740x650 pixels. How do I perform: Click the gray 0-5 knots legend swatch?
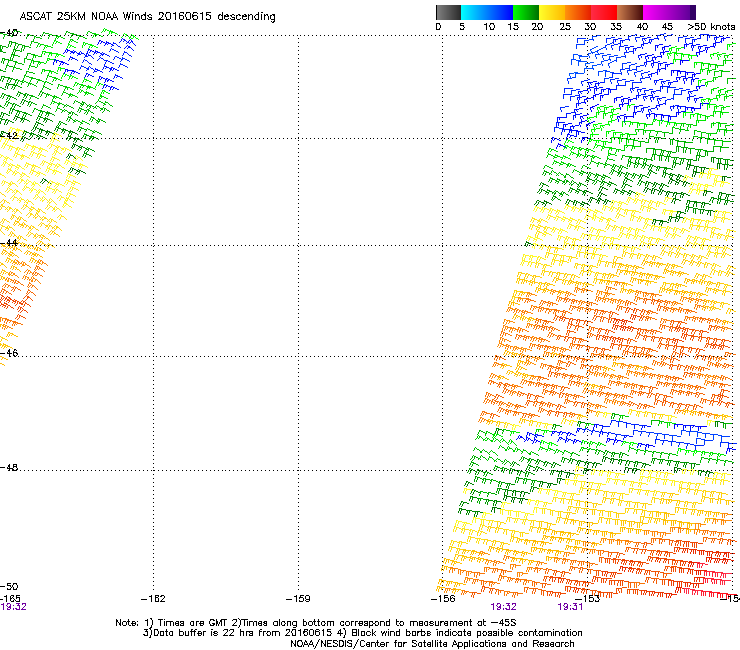pyautogui.click(x=448, y=12)
